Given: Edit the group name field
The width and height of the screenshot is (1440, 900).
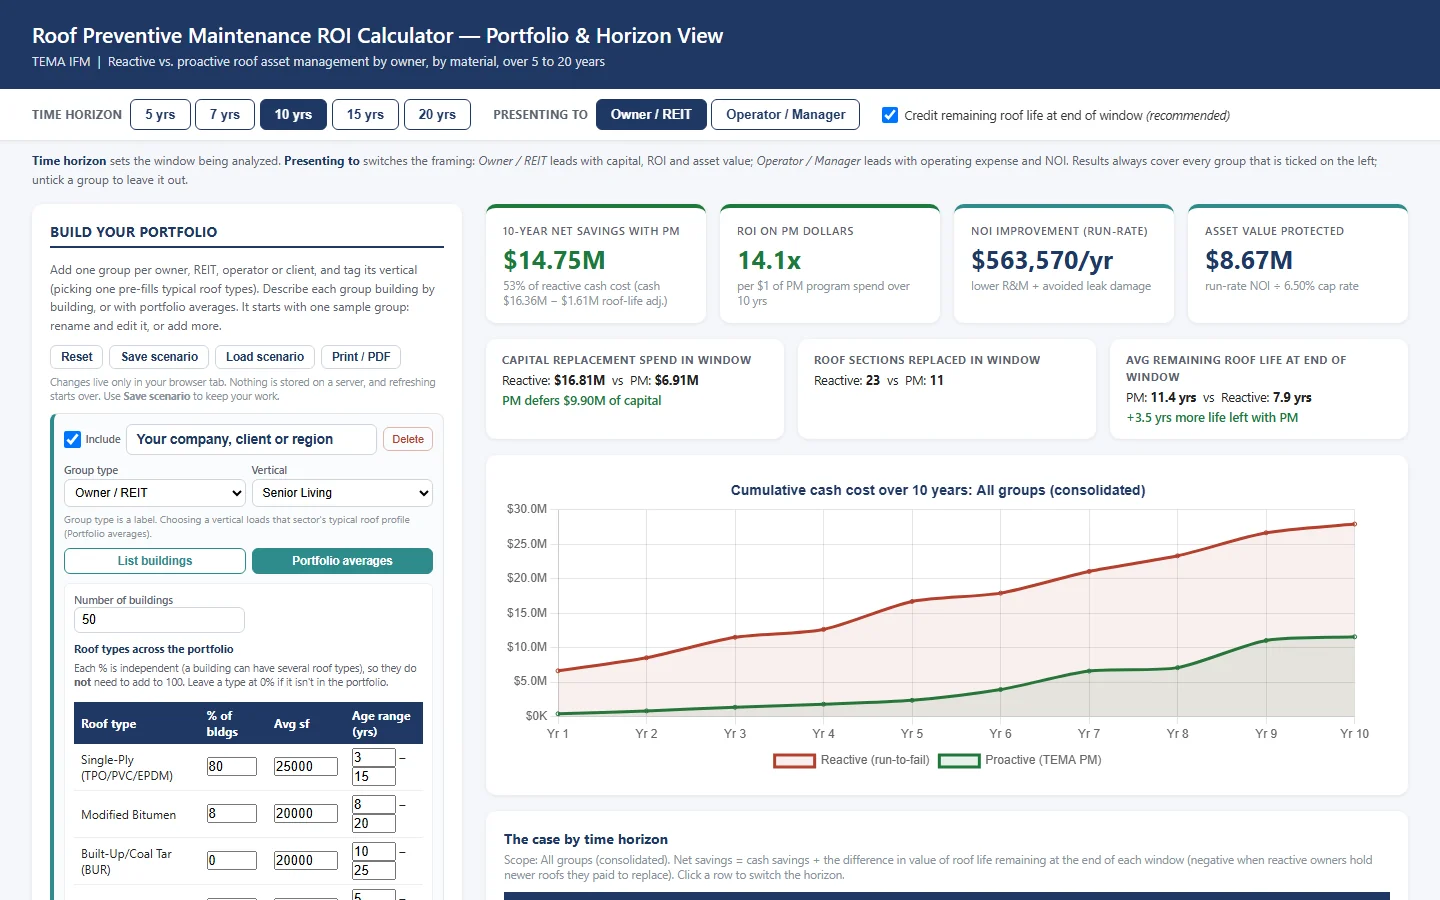Looking at the screenshot, I should click(251, 439).
